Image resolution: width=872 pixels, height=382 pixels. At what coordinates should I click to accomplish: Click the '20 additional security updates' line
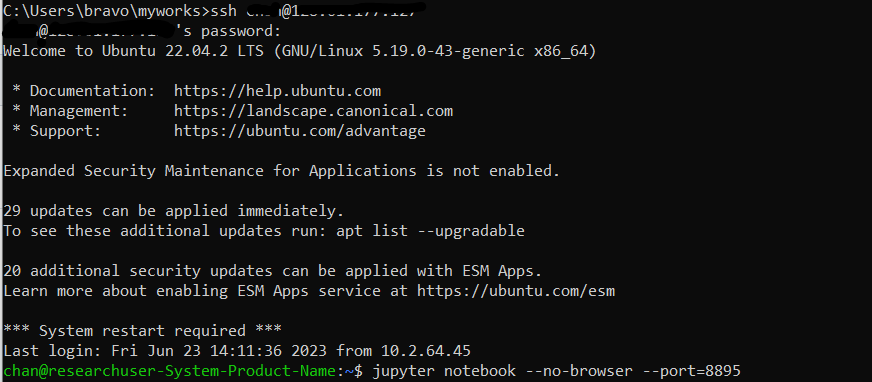click(x=272, y=271)
